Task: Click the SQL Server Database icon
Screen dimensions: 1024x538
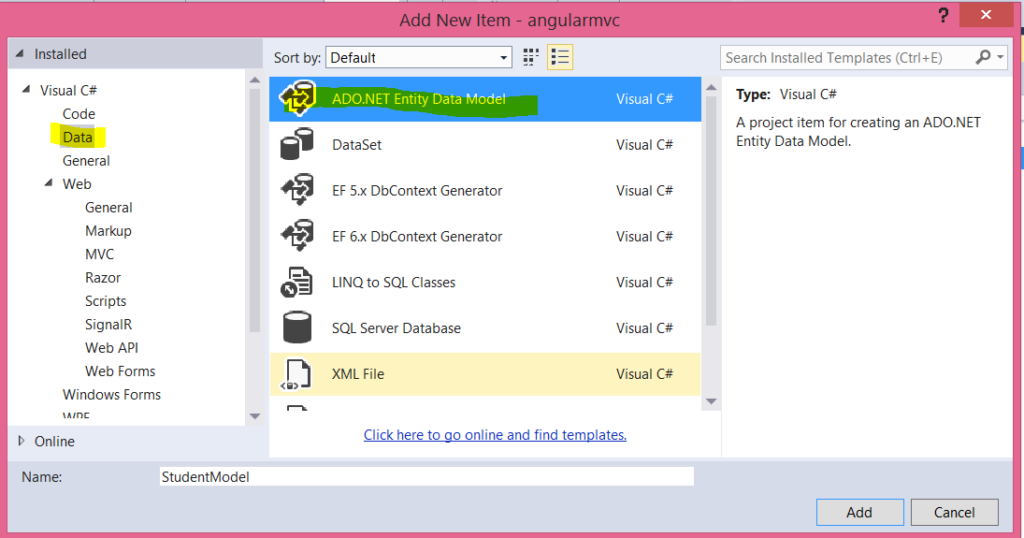Action: pyautogui.click(x=297, y=328)
